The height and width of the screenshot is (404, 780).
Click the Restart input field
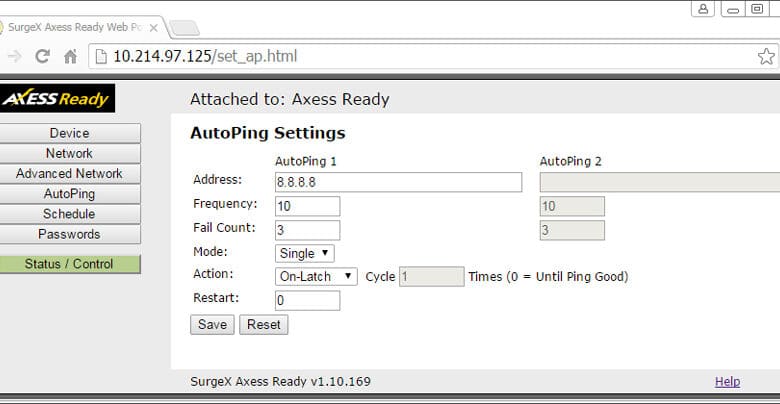pos(307,301)
